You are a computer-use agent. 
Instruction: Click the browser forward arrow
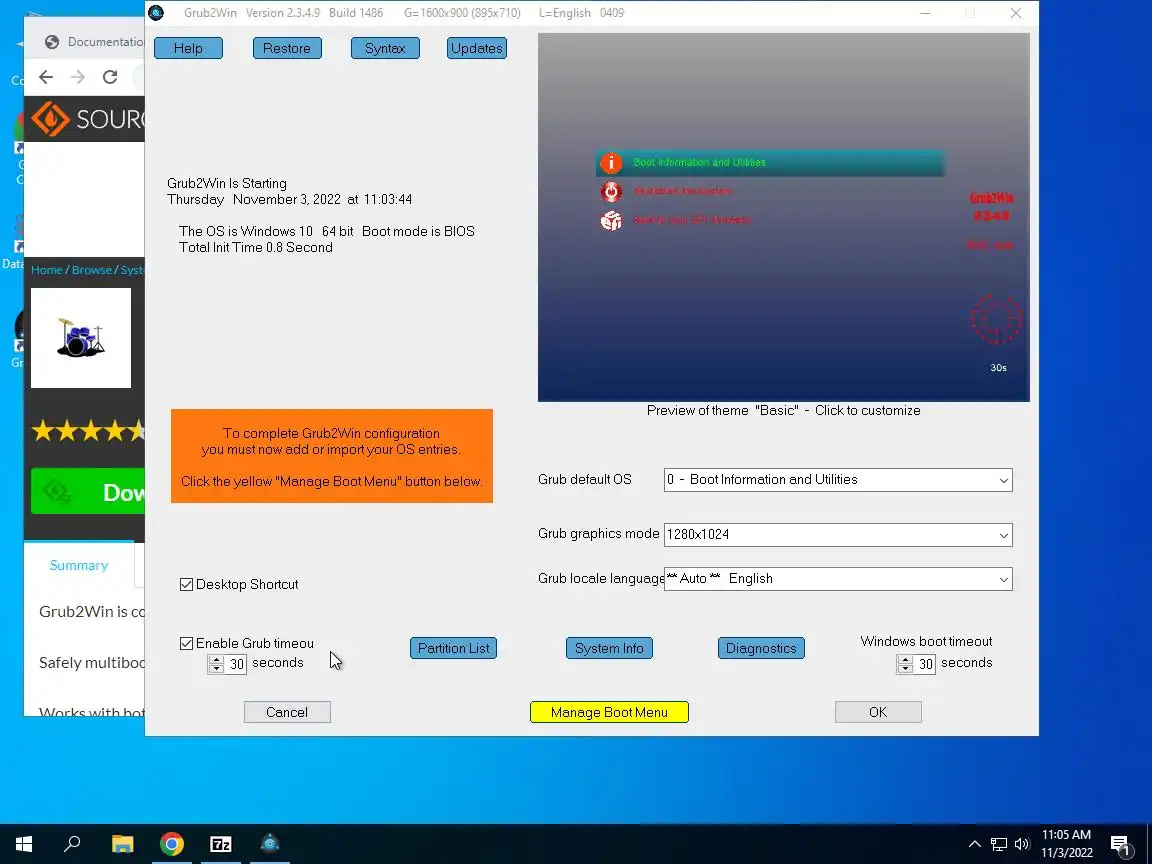(x=78, y=77)
